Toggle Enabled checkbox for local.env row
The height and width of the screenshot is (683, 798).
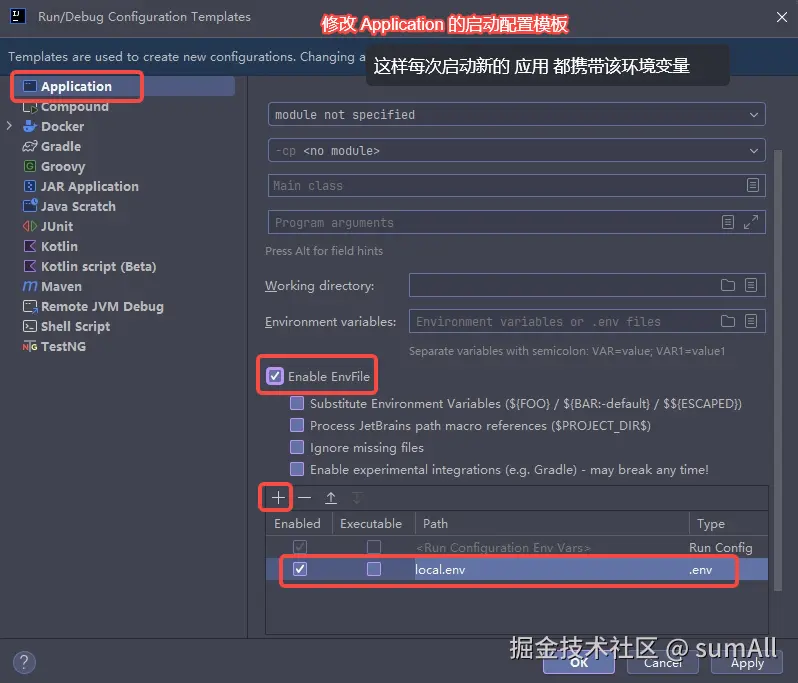point(300,569)
